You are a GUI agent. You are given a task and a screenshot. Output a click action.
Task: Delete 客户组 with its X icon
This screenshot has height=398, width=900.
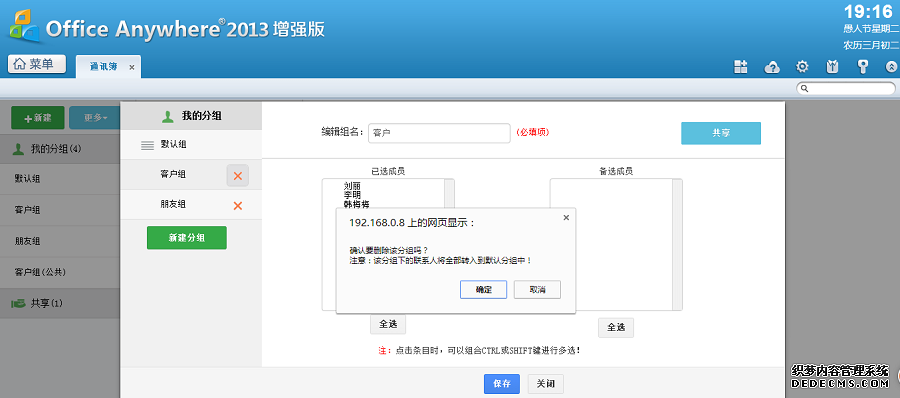[x=238, y=176]
